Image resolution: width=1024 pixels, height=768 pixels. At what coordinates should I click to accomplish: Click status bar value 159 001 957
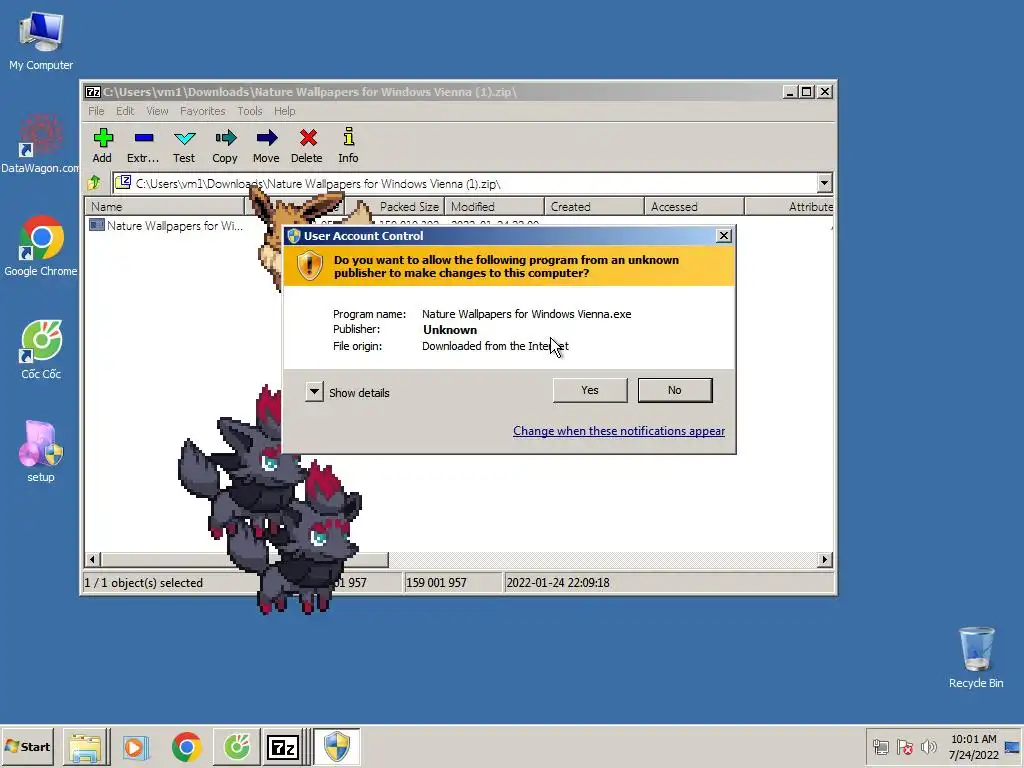point(436,583)
